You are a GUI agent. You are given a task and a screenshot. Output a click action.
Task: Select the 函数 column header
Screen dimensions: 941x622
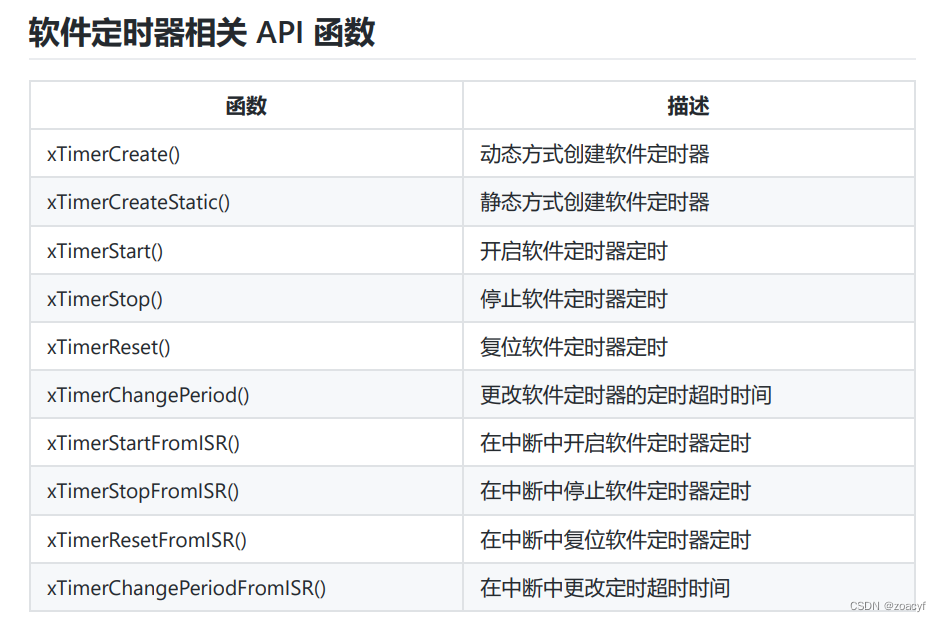pyautogui.click(x=246, y=106)
